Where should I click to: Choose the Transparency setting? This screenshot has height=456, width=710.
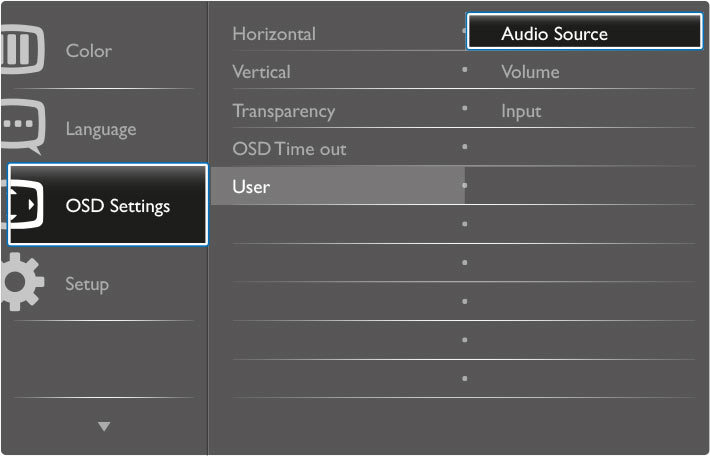[x=283, y=111]
